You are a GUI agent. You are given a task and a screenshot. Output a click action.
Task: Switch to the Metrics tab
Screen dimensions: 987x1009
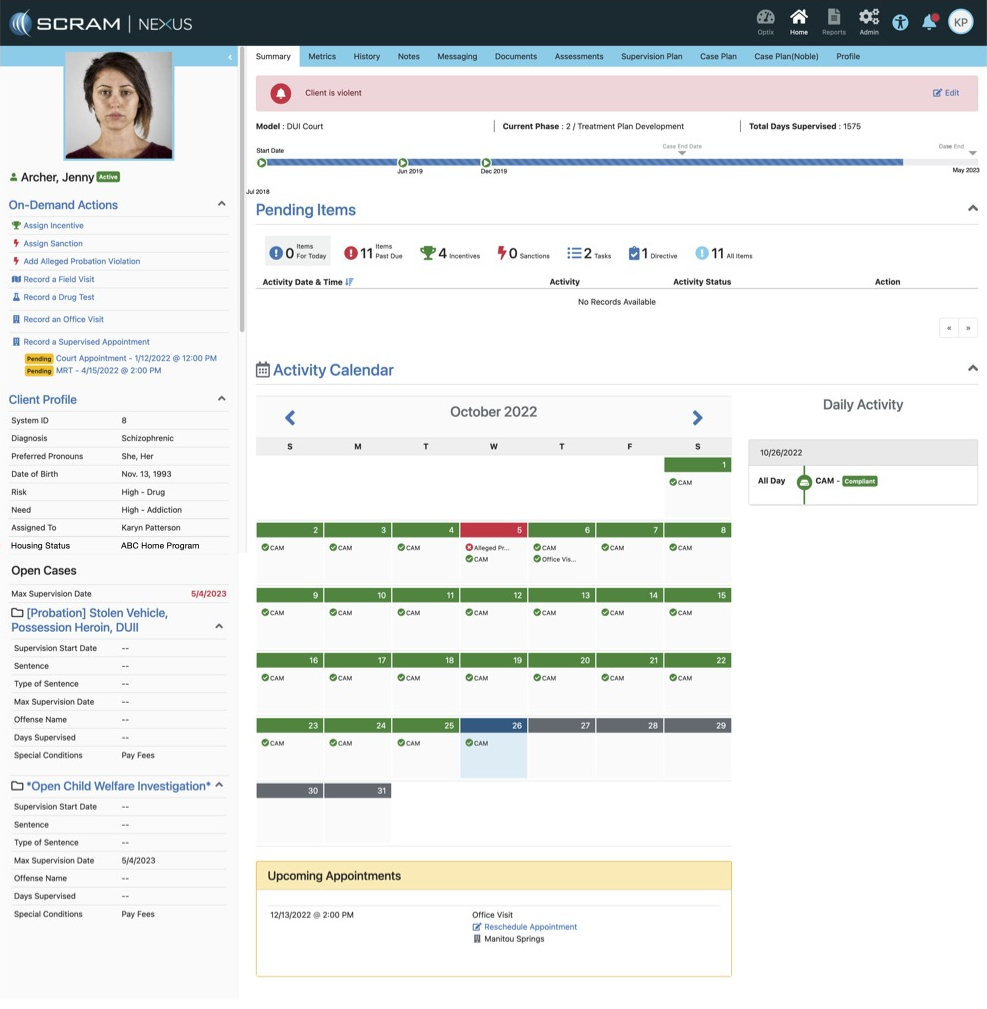(x=322, y=57)
